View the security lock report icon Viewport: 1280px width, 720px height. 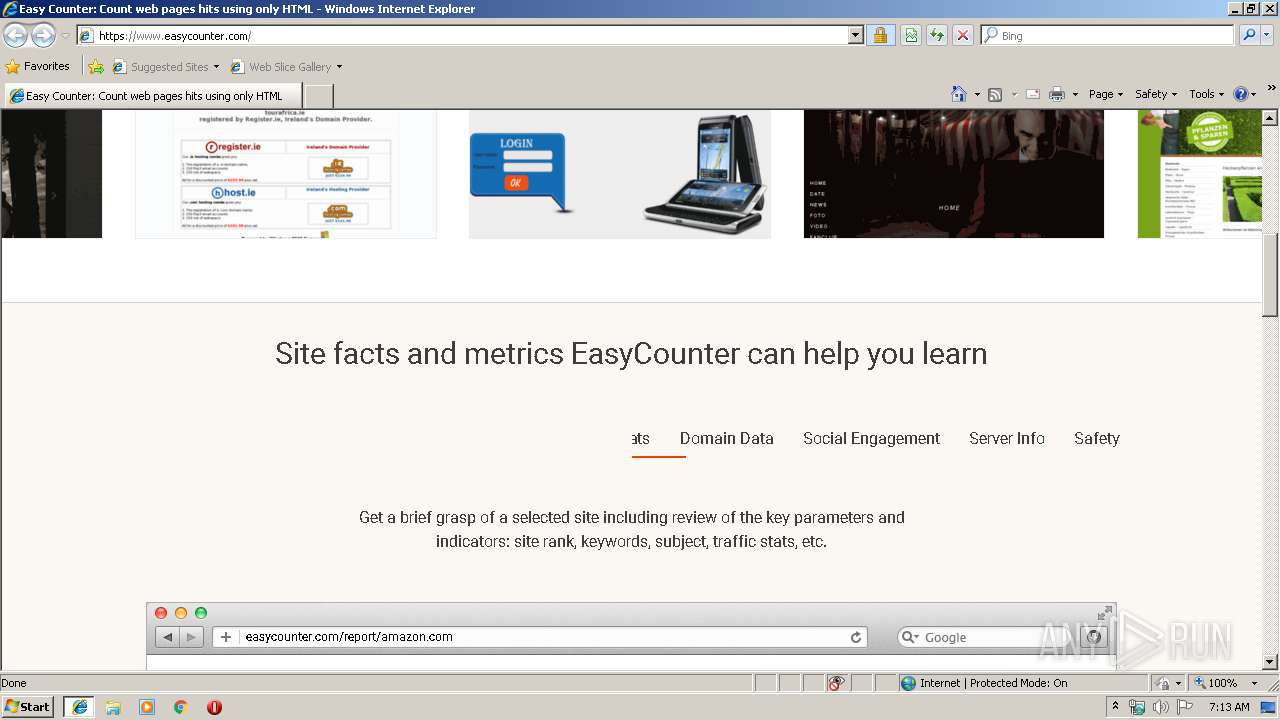click(880, 36)
